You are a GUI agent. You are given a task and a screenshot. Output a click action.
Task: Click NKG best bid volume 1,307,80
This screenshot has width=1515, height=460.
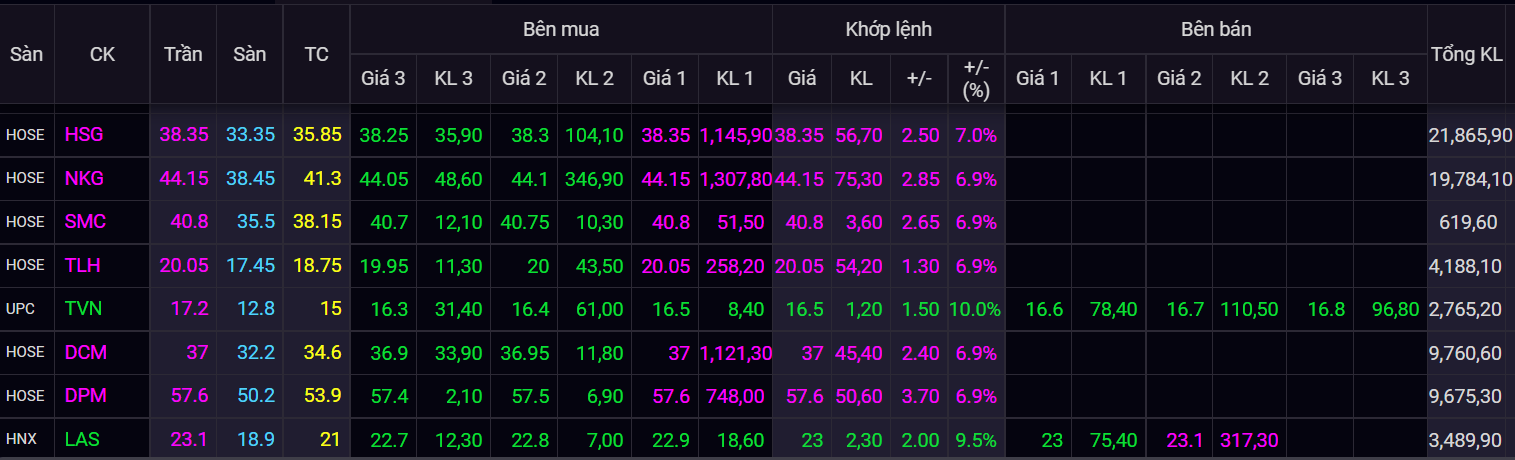click(x=736, y=178)
